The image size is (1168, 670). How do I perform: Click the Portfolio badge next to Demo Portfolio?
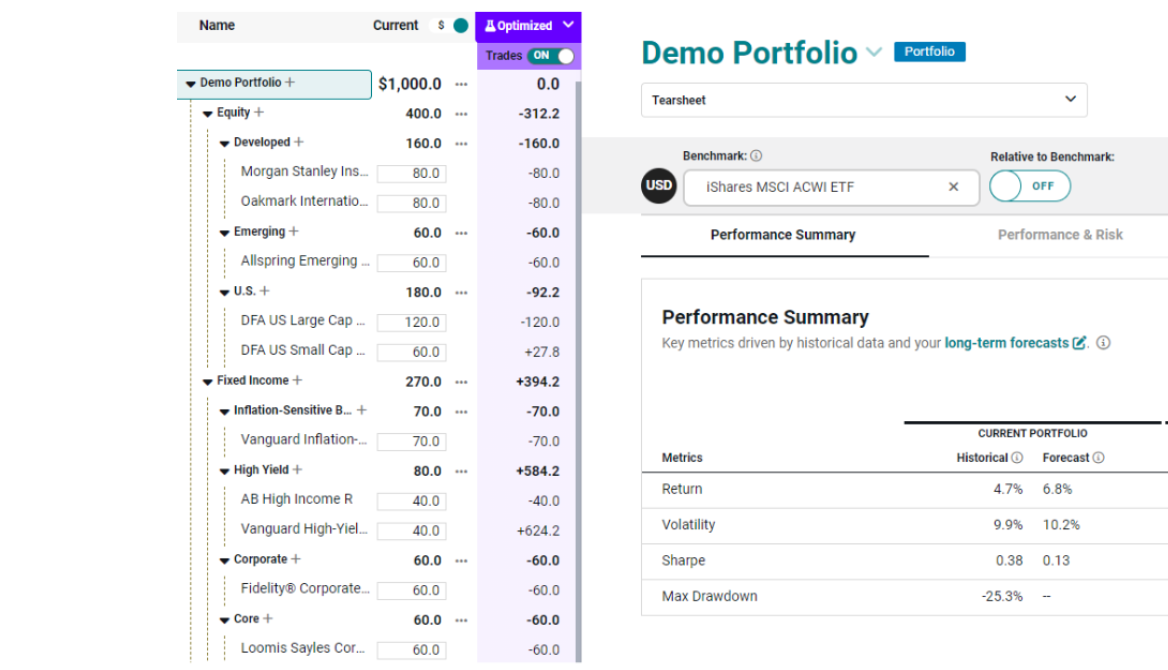929,51
